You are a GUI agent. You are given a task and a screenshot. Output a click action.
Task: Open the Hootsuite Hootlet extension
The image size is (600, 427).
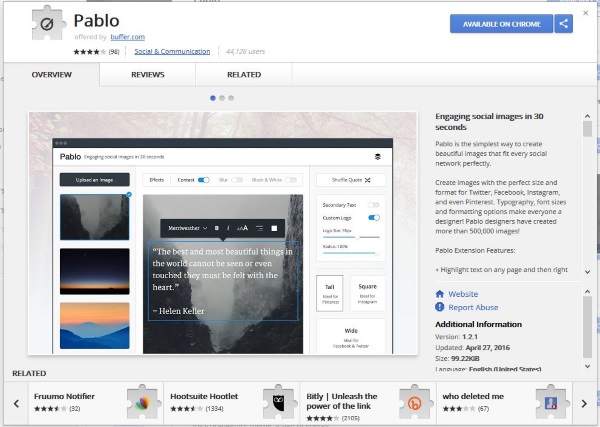[x=232, y=403]
